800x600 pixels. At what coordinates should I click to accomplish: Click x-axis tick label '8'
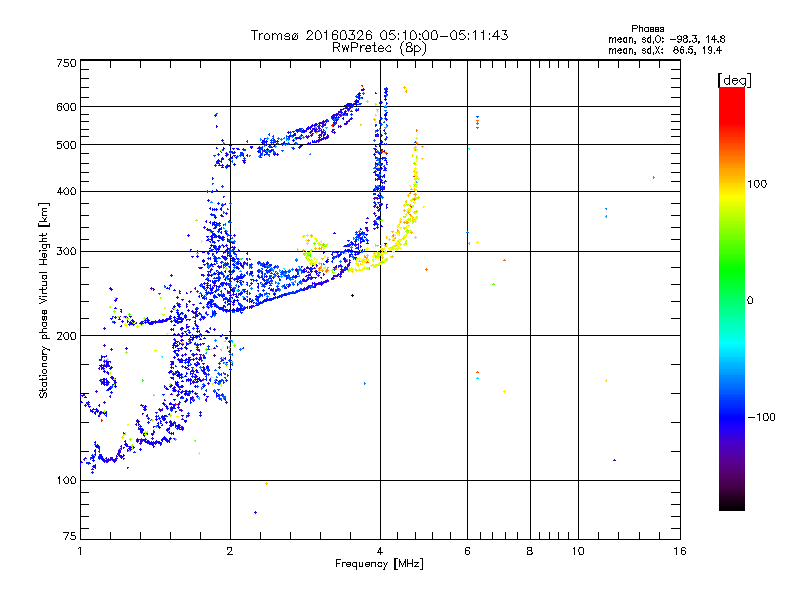(530, 551)
